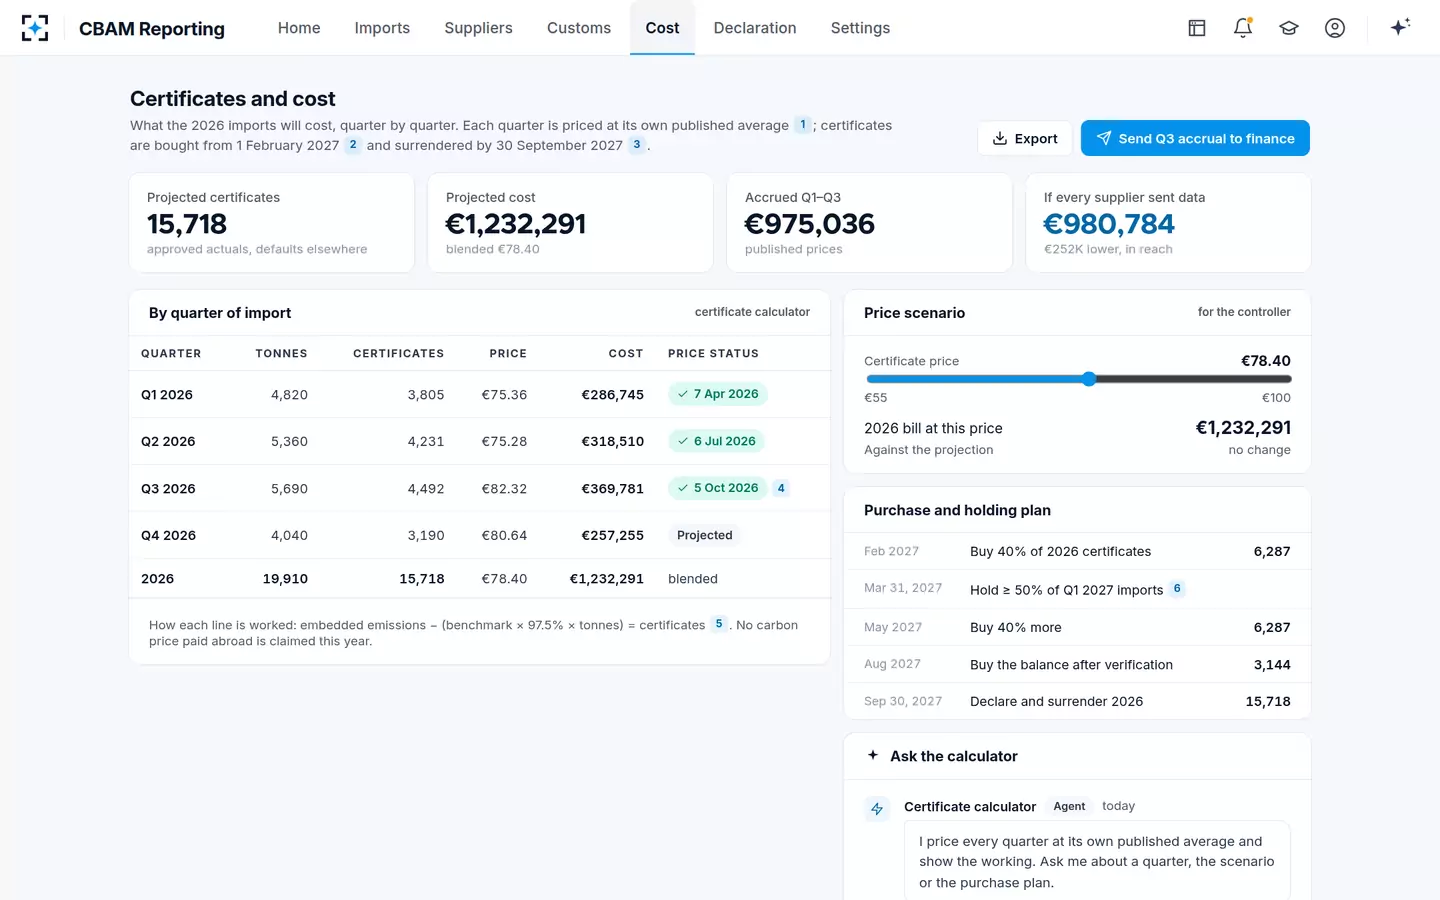This screenshot has width=1440, height=900.
Task: Click the Certificate price slider handle
Action: [1089, 379]
